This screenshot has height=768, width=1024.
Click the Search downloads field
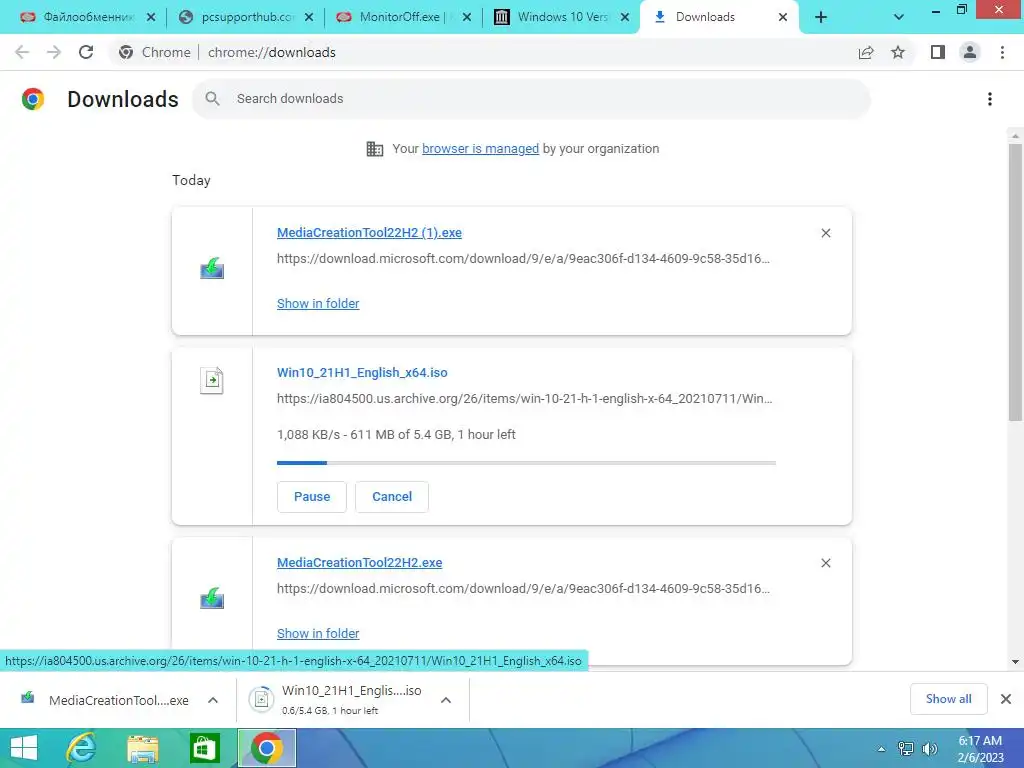pyautogui.click(x=531, y=99)
